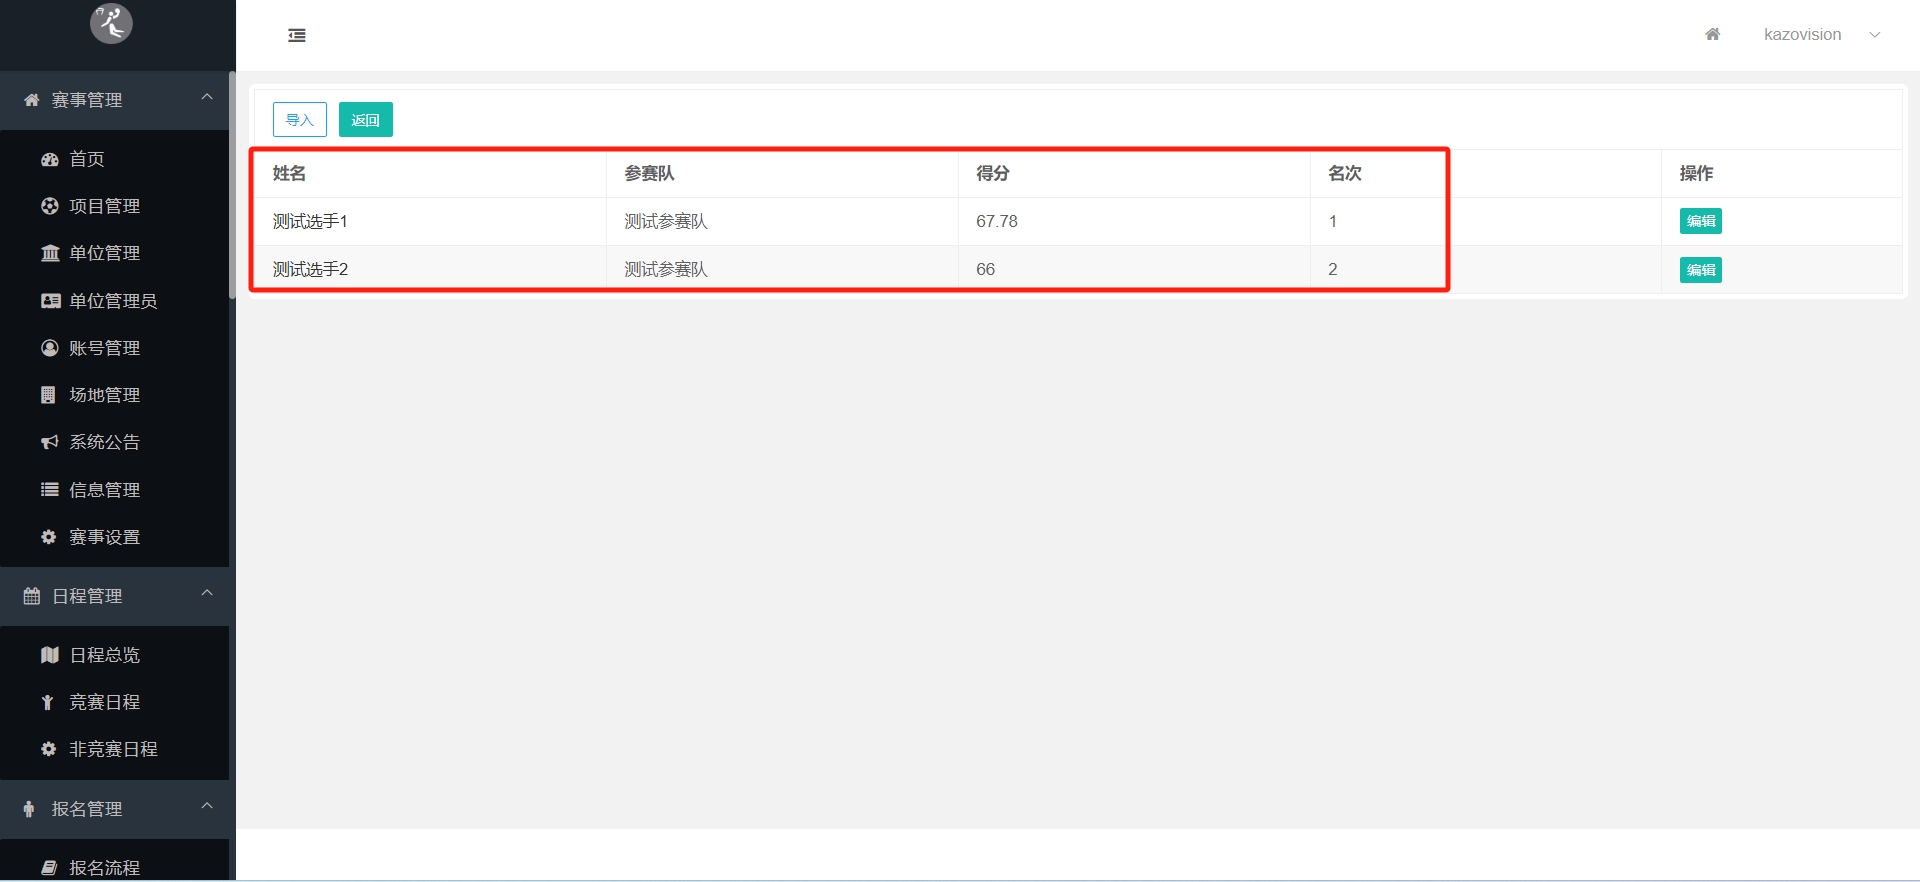Click the home icon in top bar

pyautogui.click(x=1712, y=35)
